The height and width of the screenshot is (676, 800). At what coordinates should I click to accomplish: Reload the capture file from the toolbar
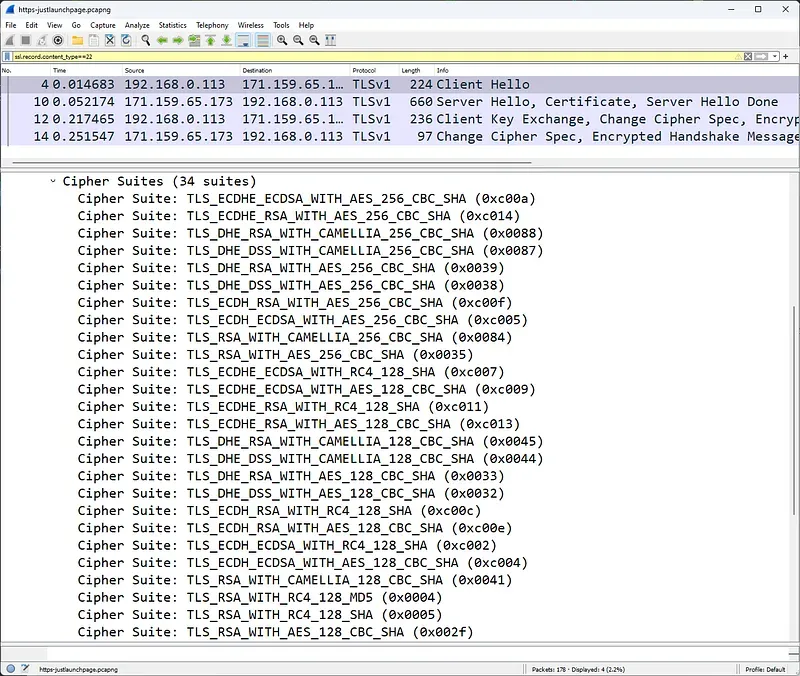tap(126, 40)
